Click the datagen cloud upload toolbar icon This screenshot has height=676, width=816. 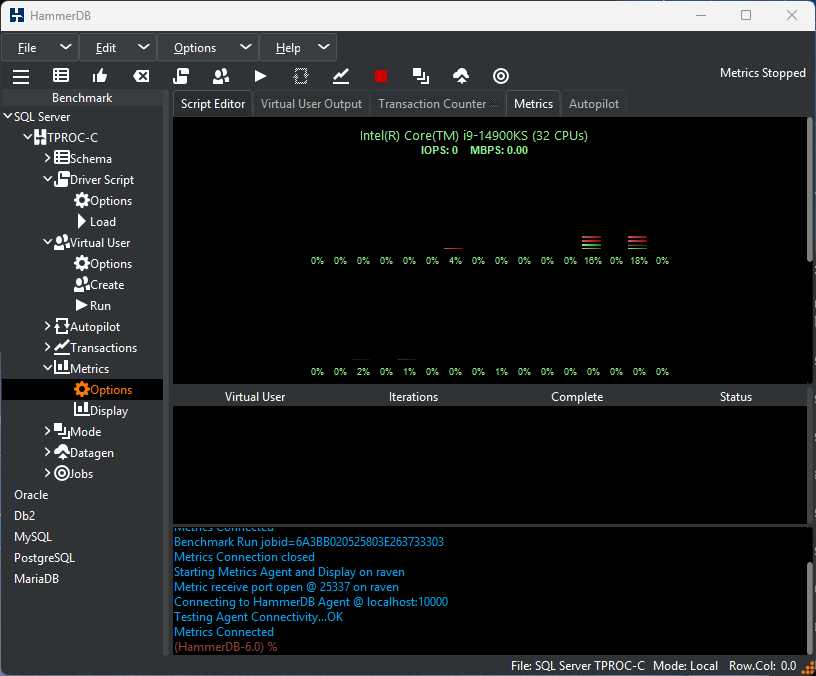click(x=461, y=76)
